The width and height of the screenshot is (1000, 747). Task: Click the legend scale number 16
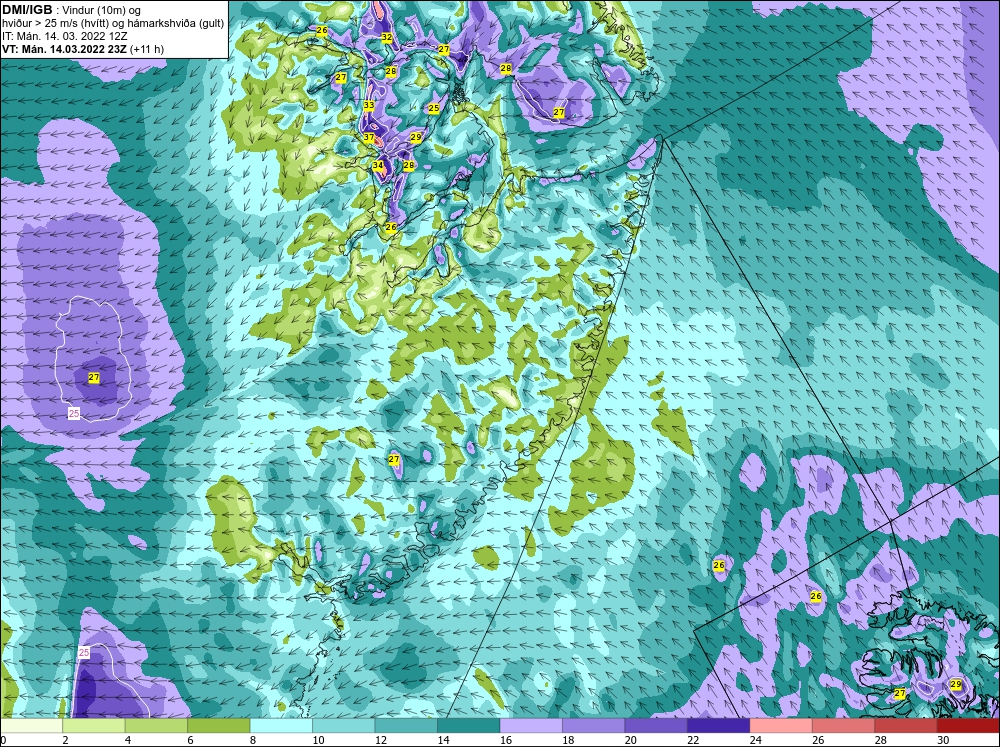(x=506, y=740)
